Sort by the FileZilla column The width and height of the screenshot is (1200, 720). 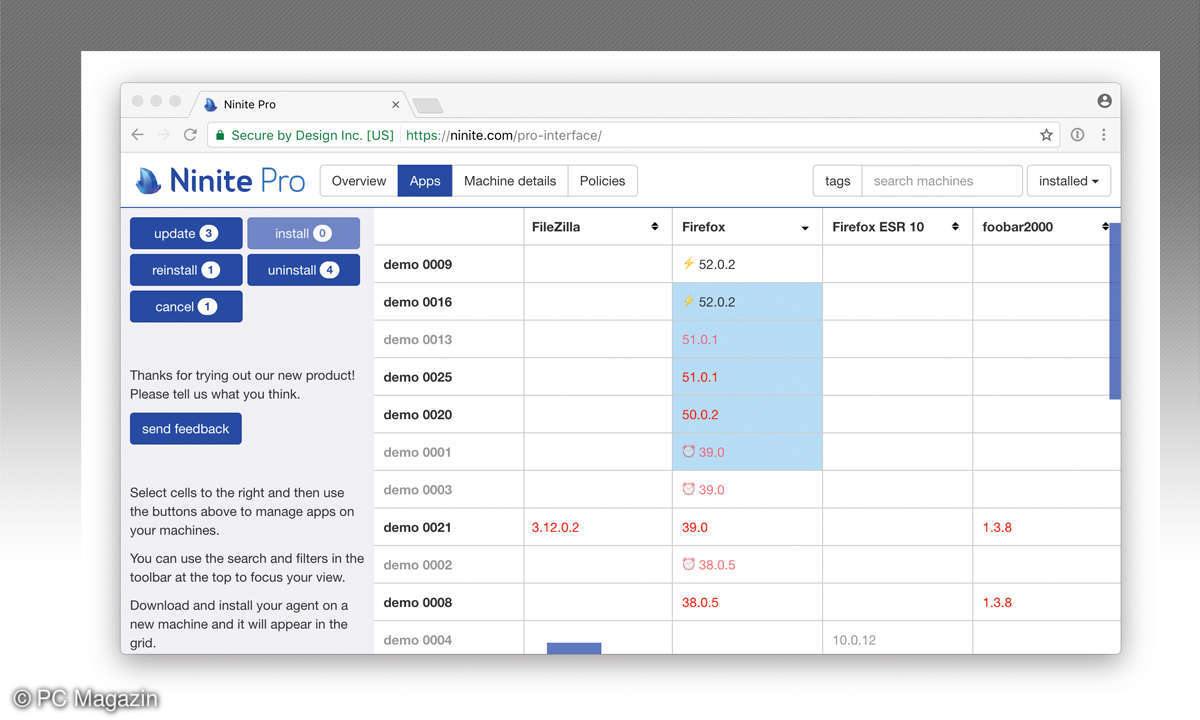tap(655, 227)
